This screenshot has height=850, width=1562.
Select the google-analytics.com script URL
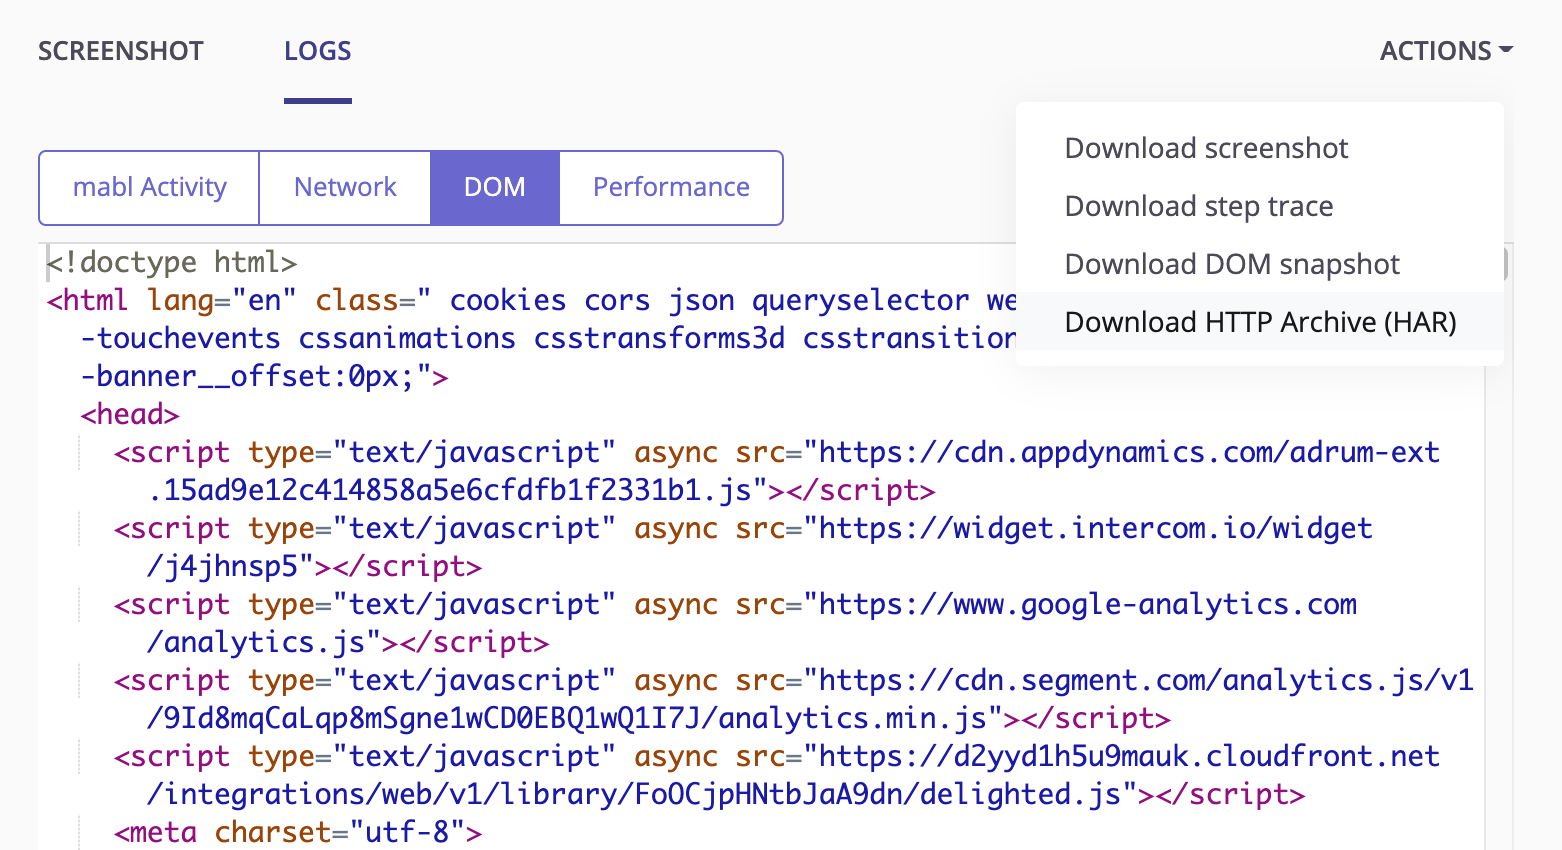coord(1100,604)
